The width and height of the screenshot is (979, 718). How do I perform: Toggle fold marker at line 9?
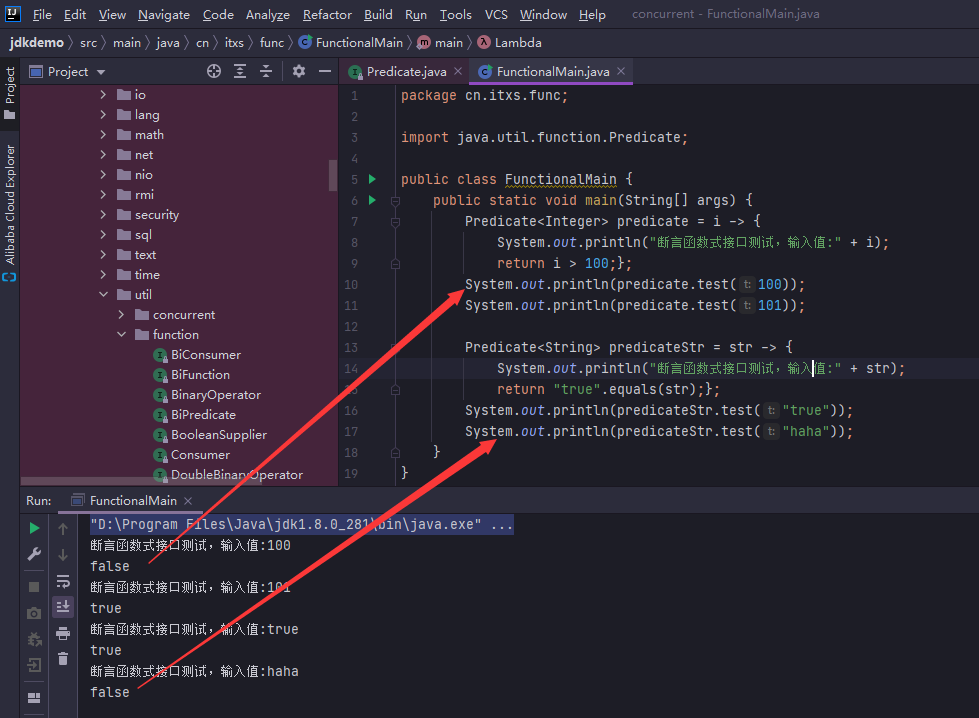(x=395, y=264)
